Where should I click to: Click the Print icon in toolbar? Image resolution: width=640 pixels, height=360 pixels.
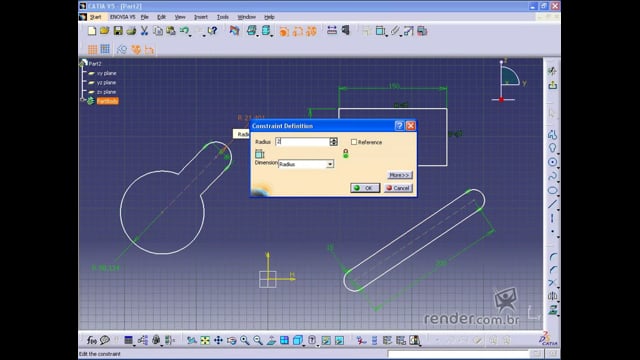point(131,31)
